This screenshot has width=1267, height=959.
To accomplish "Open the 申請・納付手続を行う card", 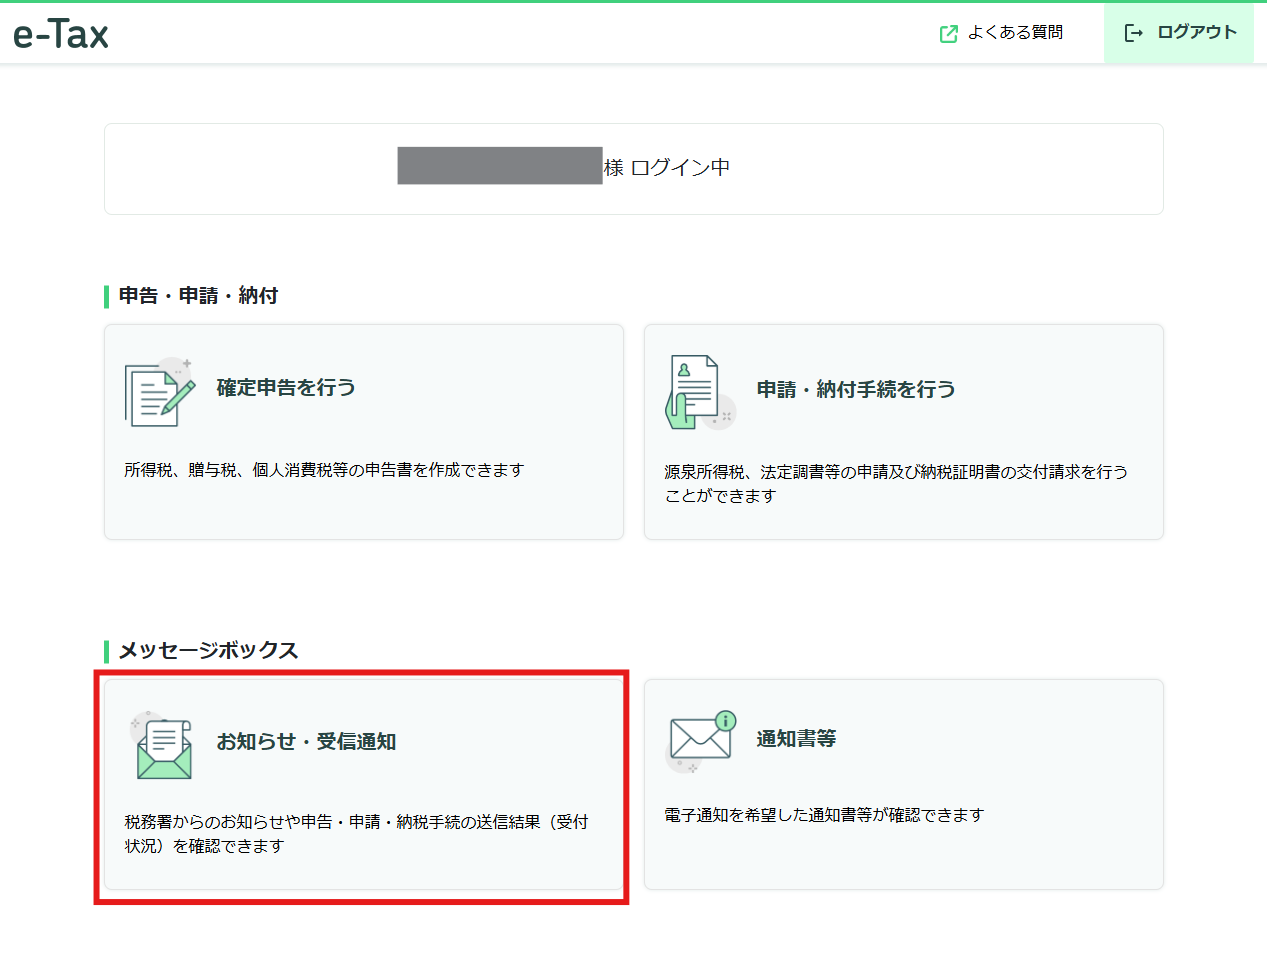I will point(903,431).
